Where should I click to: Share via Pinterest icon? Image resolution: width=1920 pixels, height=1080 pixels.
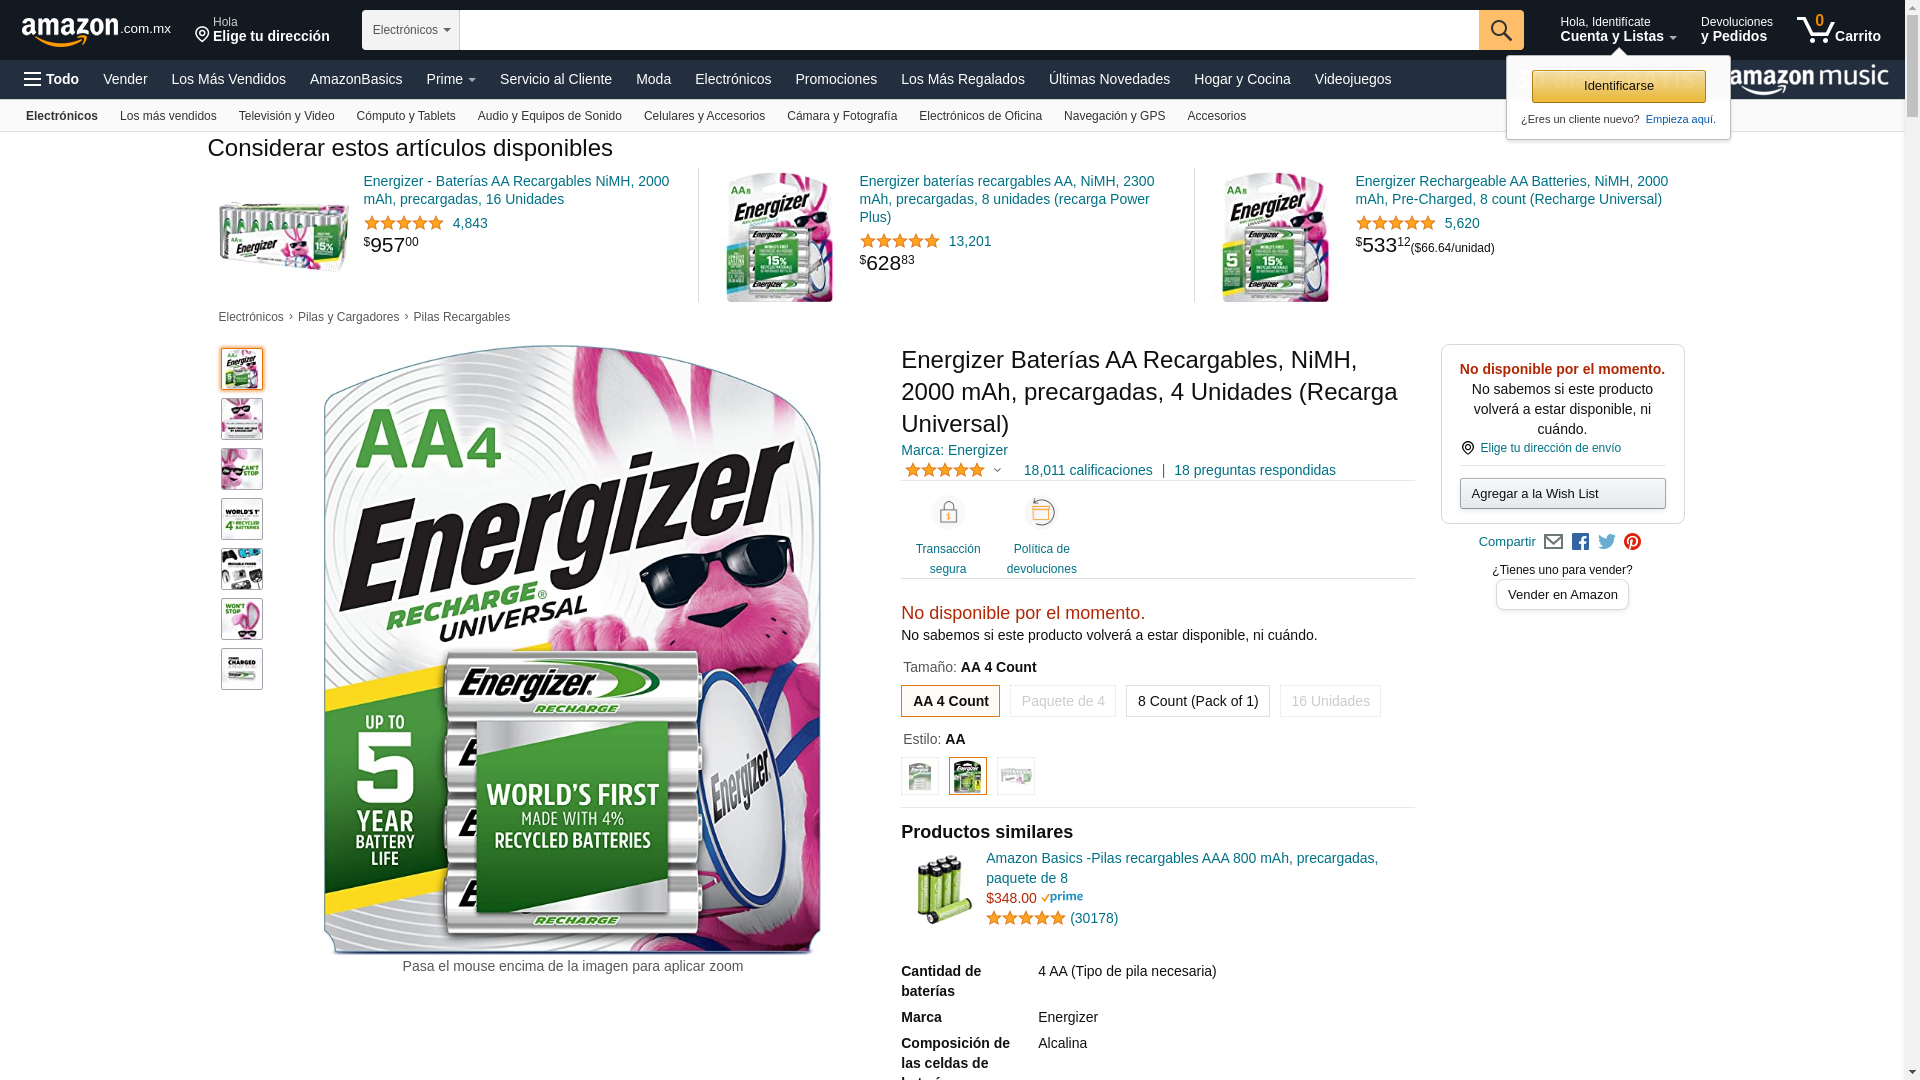tap(1633, 542)
